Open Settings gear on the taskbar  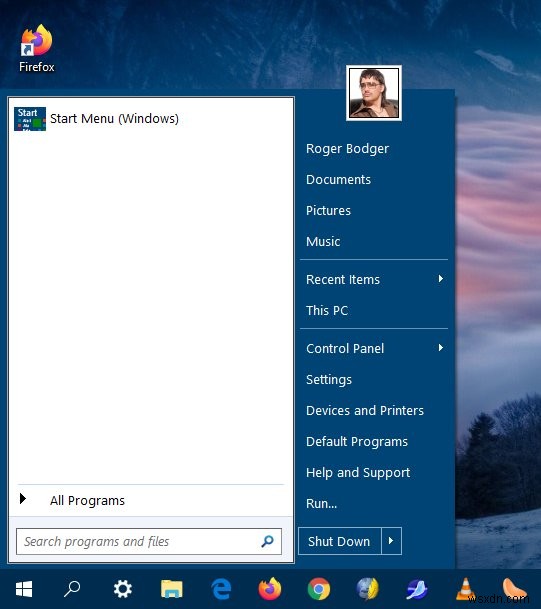[x=123, y=589]
